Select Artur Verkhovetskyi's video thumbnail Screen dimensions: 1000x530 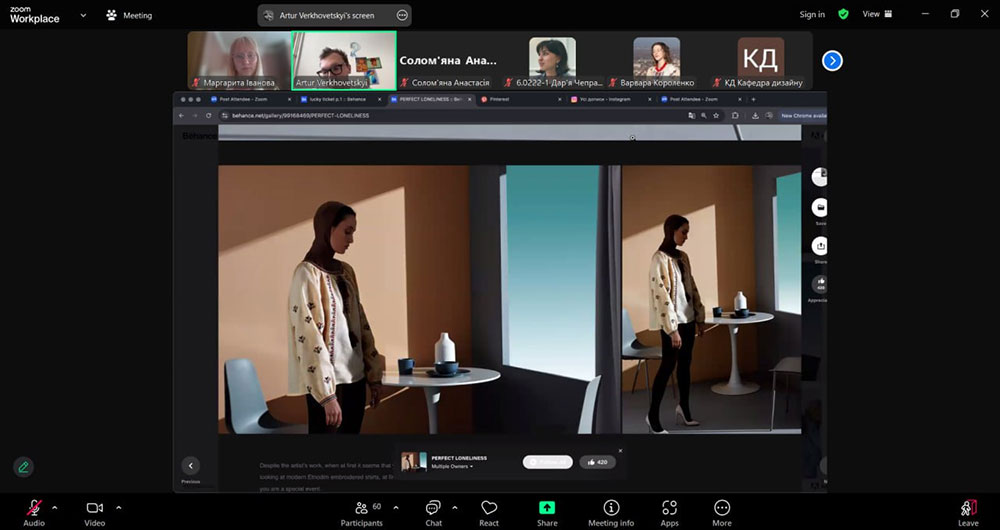click(x=344, y=60)
